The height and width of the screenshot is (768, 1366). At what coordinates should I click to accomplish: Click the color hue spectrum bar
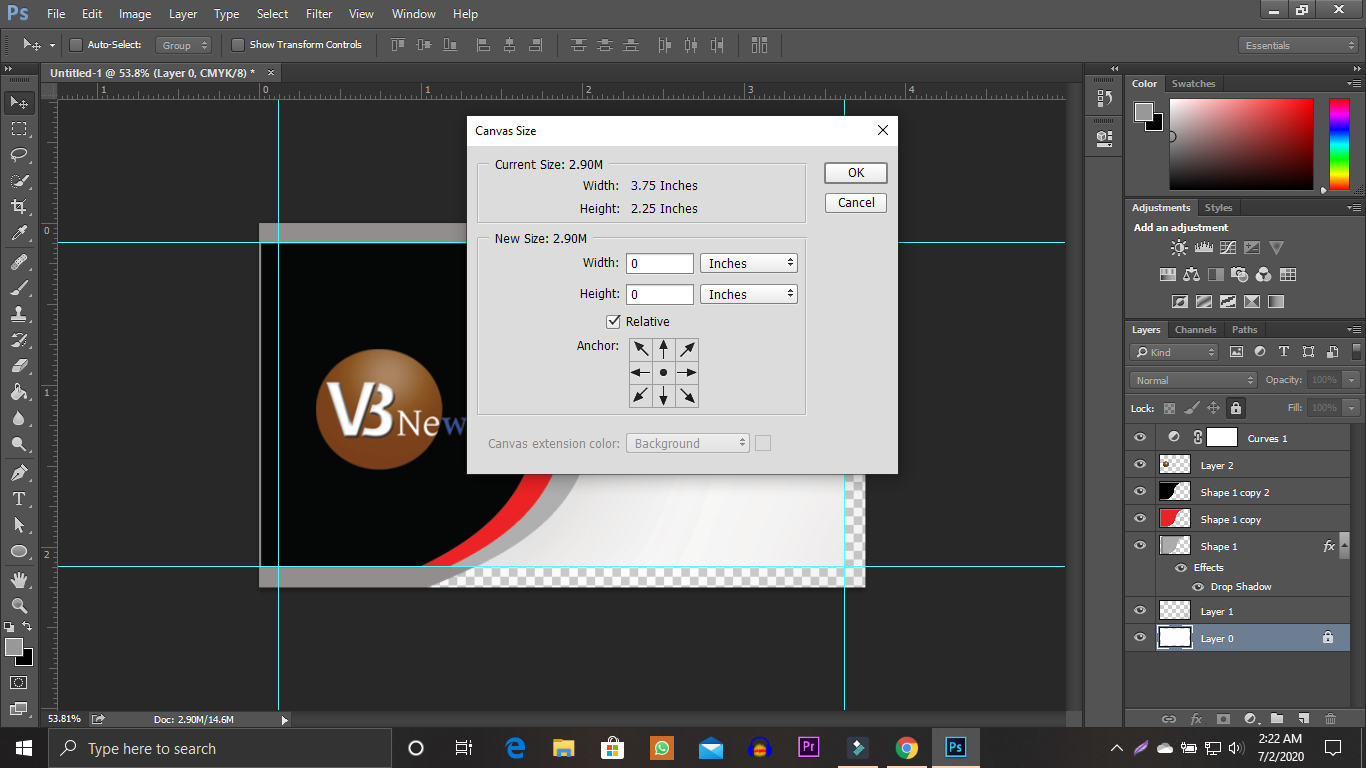coord(1338,144)
